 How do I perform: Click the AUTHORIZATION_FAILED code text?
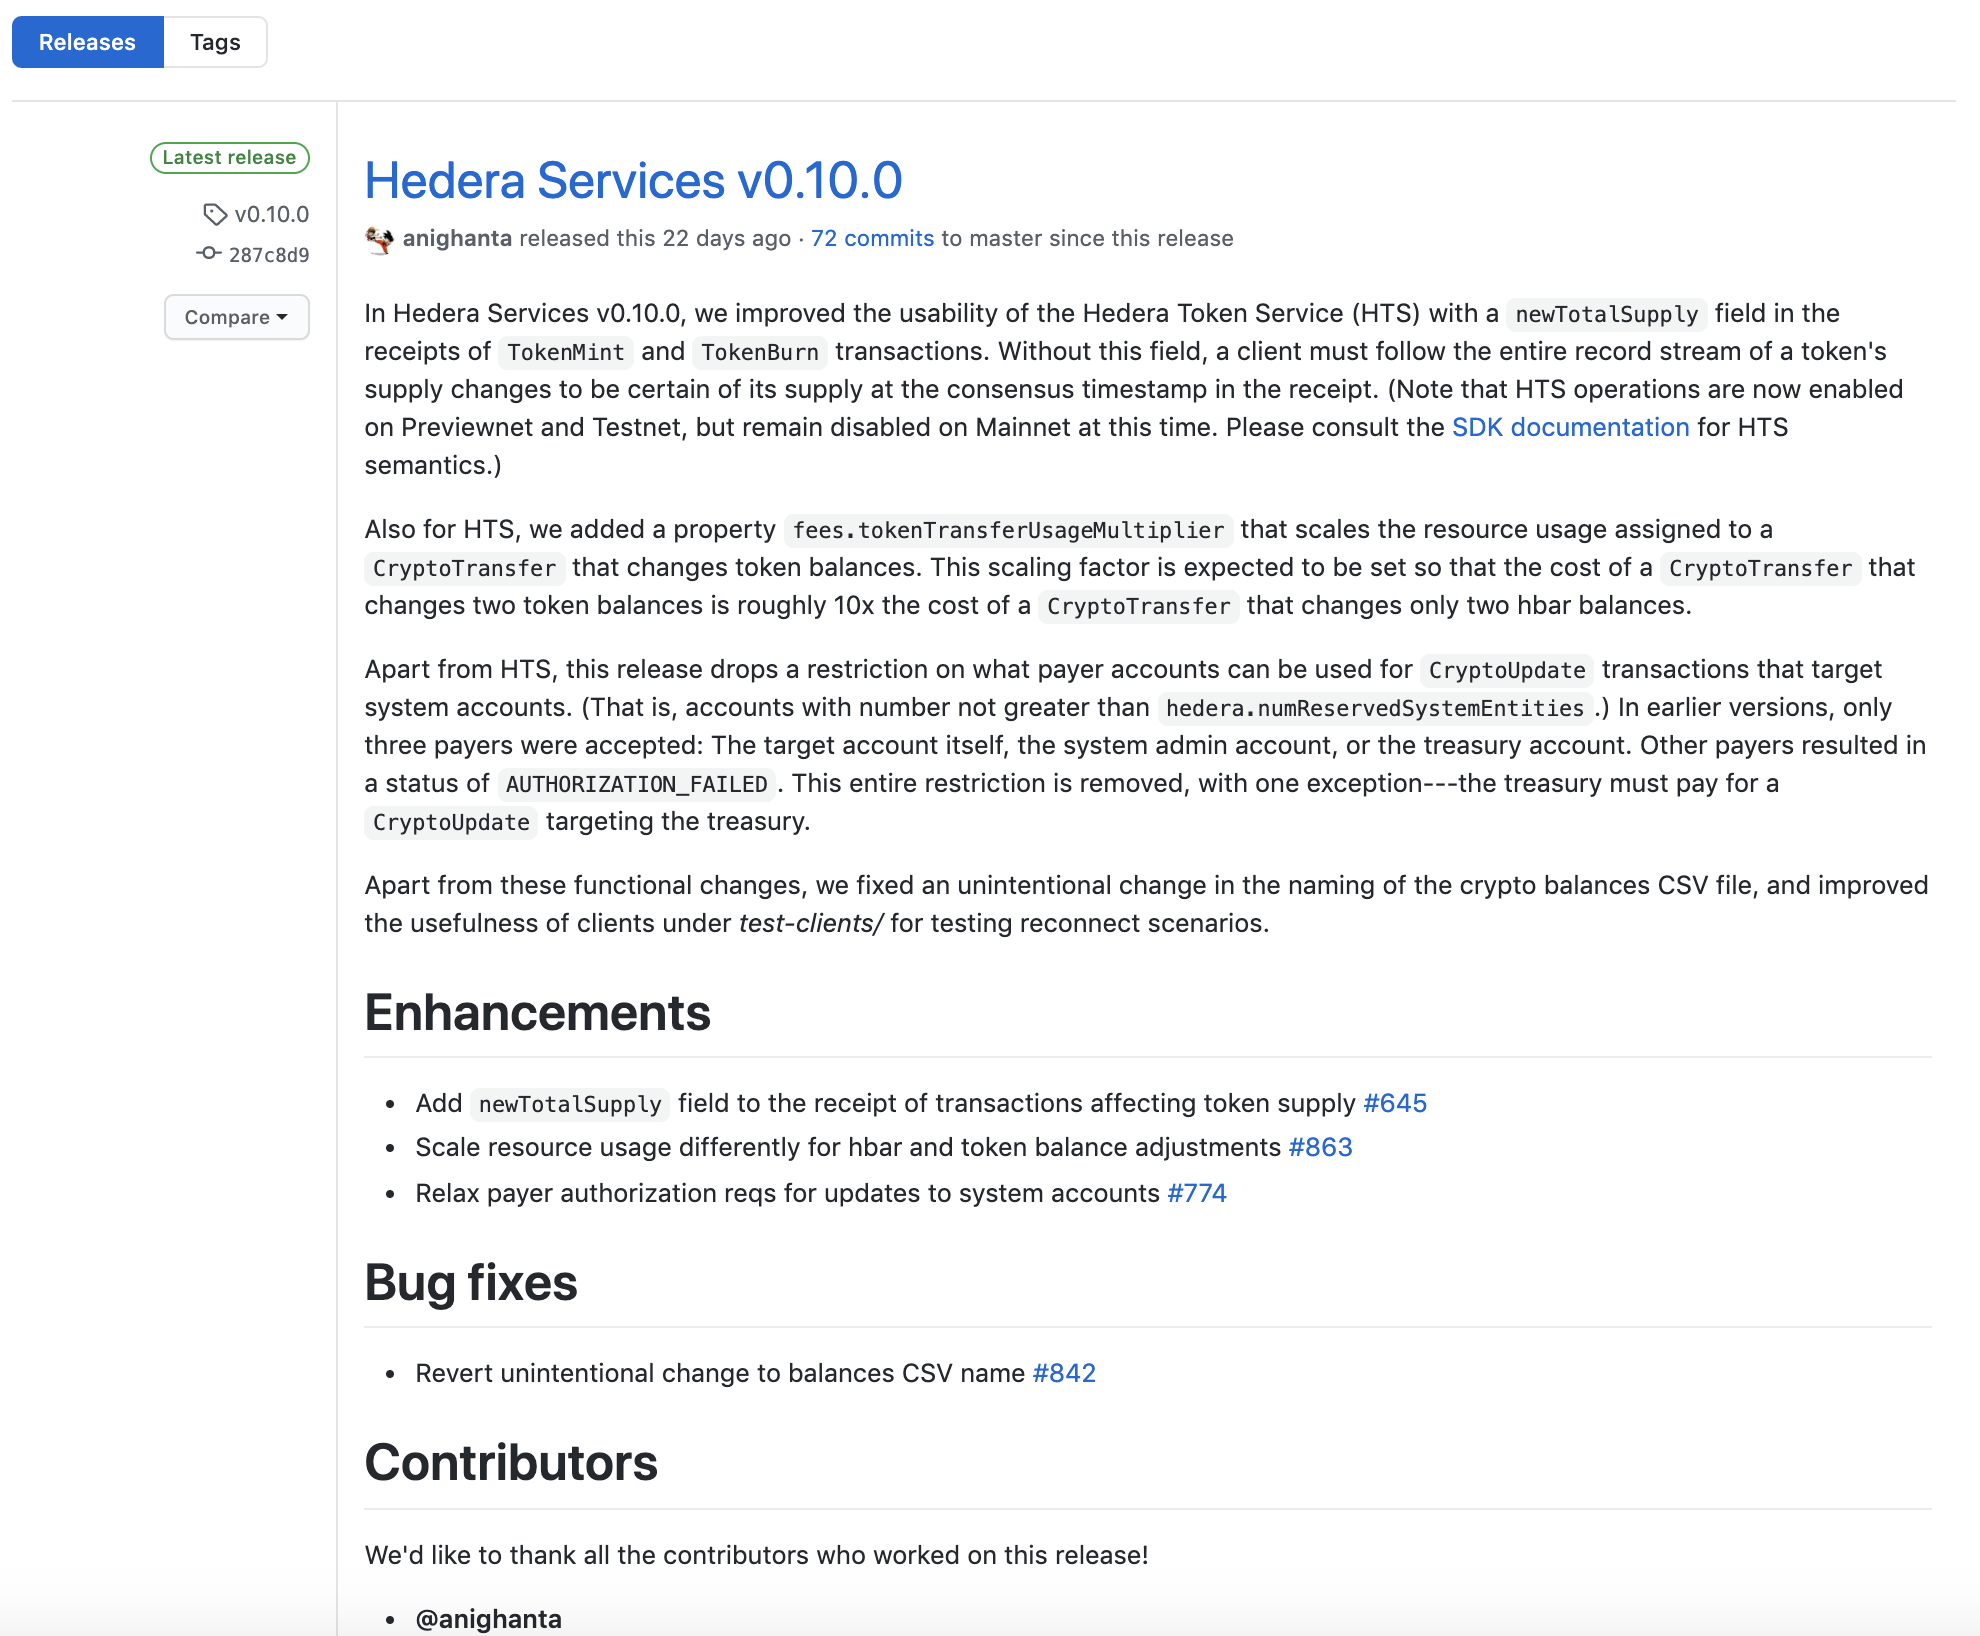pyautogui.click(x=636, y=784)
